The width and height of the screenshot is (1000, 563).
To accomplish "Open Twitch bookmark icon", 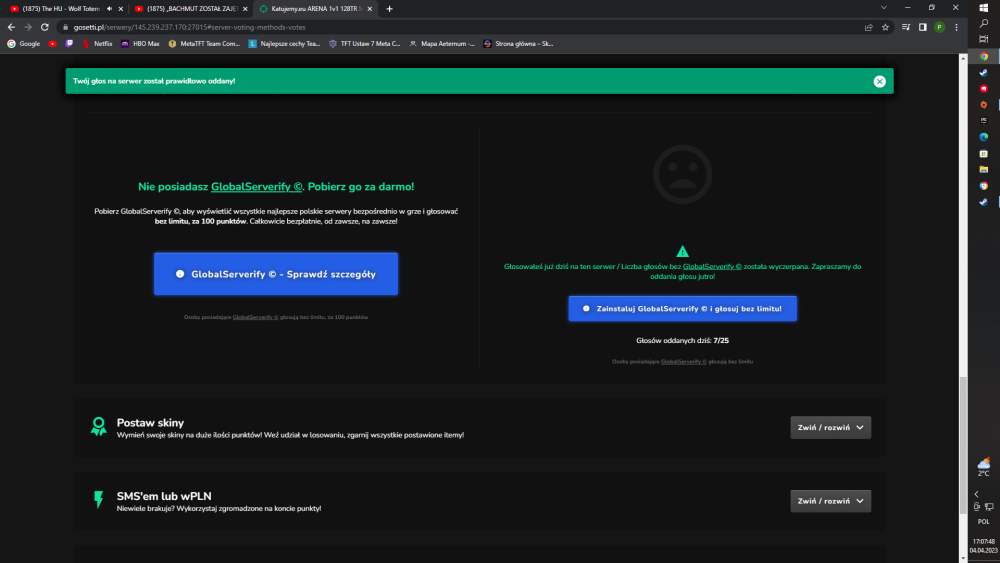I will click(x=69, y=44).
